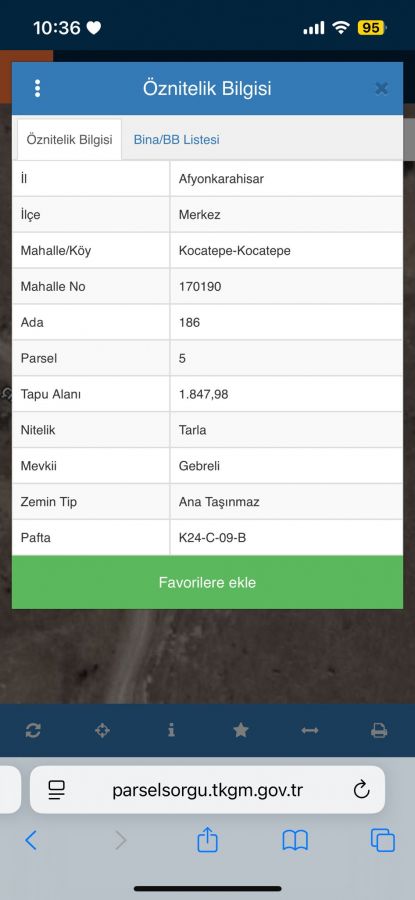Tap the parselsorgu.tkgm.gov.tr address bar
This screenshot has height=900, width=415.
[x=207, y=790]
